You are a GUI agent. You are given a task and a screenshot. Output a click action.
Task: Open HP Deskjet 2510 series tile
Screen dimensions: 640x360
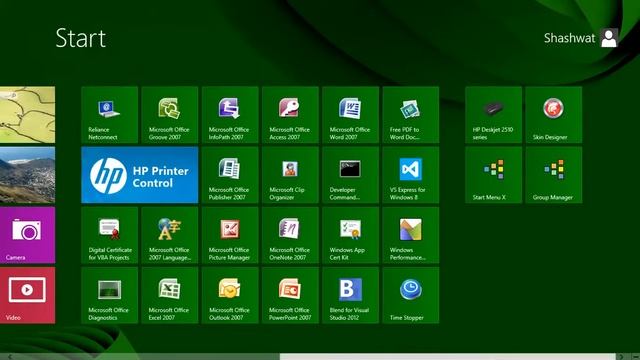[493, 115]
